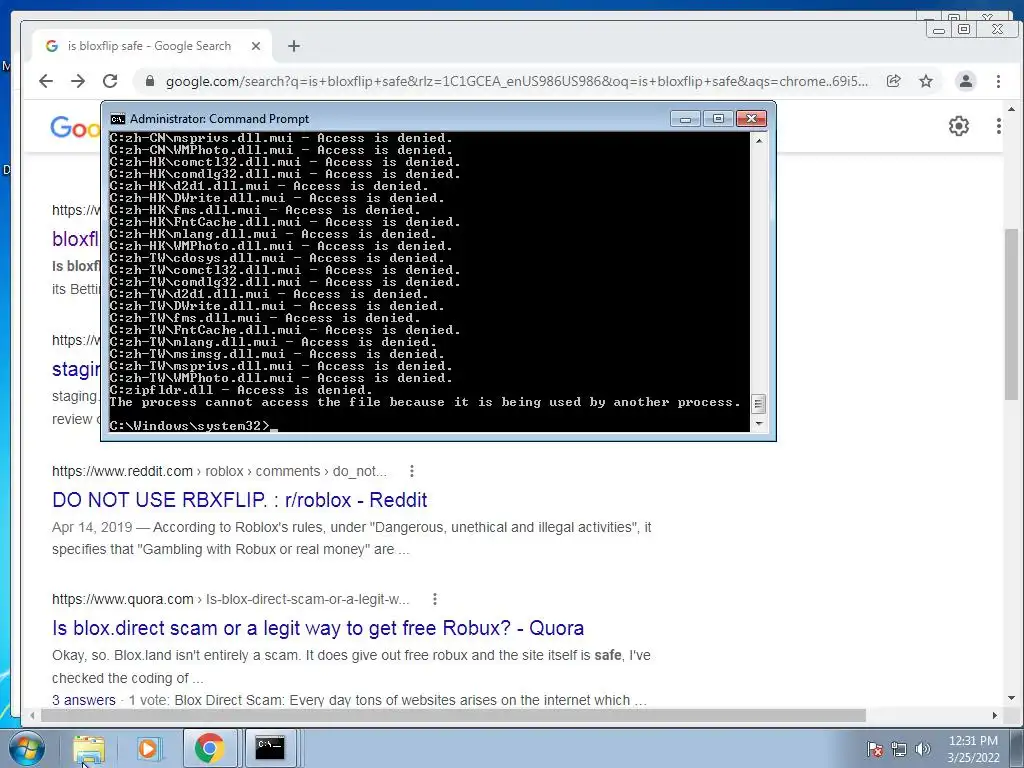Switch to Command Prompt taskbar button
1024x768 pixels.
pyautogui.click(x=270, y=748)
